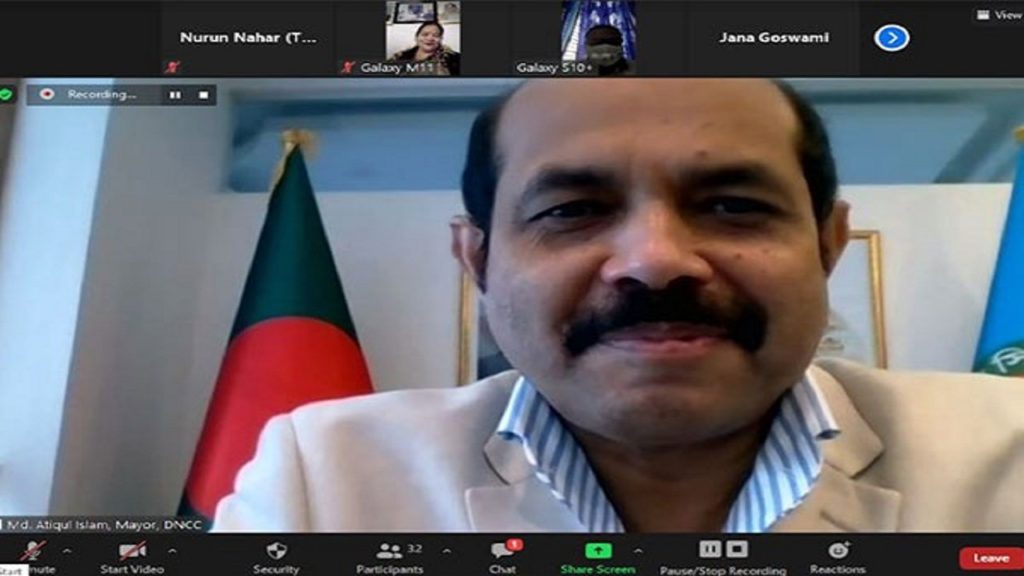The width and height of the screenshot is (1024, 576).
Task: Open the View menu at top right
Action: 999,15
